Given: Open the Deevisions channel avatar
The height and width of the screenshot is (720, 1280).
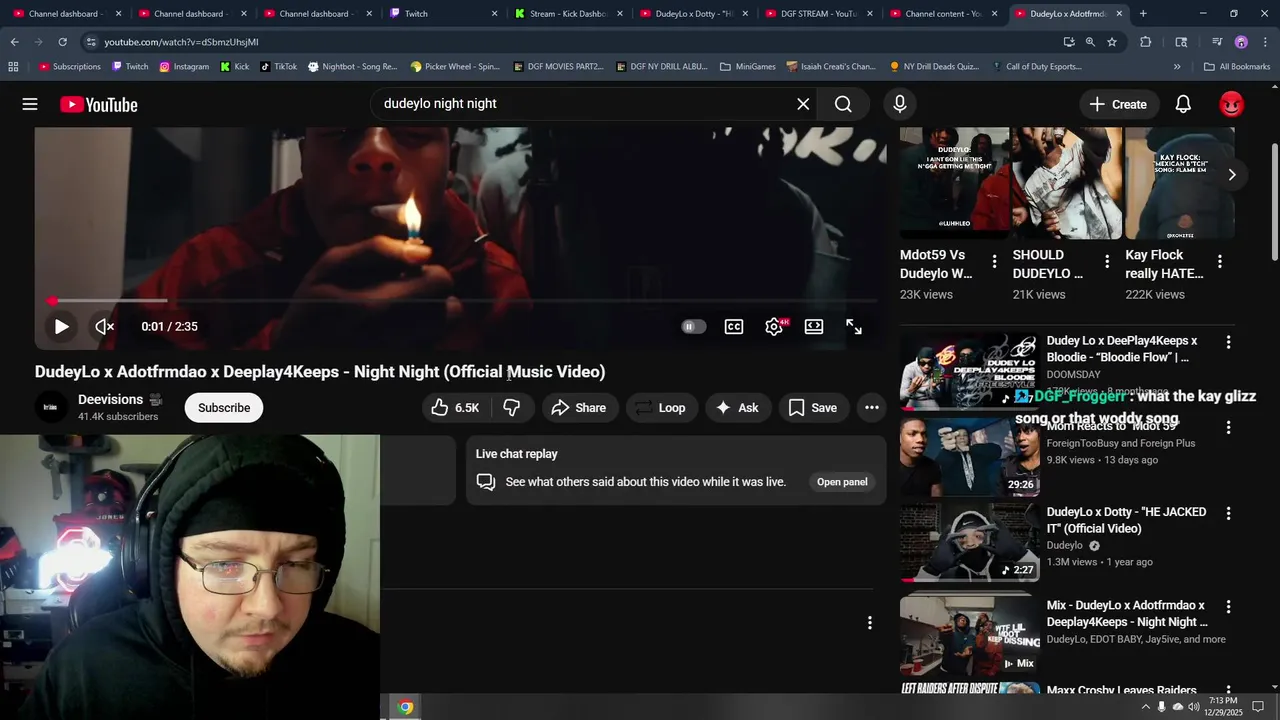Looking at the screenshot, I should (x=51, y=407).
